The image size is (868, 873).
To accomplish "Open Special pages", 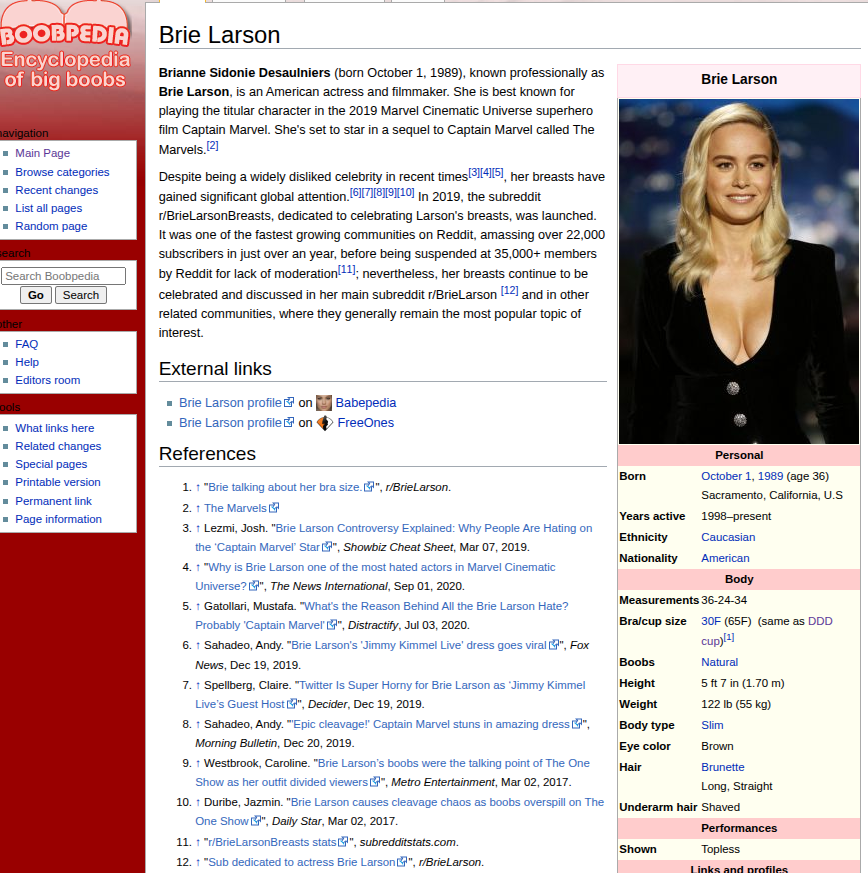I will 51,464.
